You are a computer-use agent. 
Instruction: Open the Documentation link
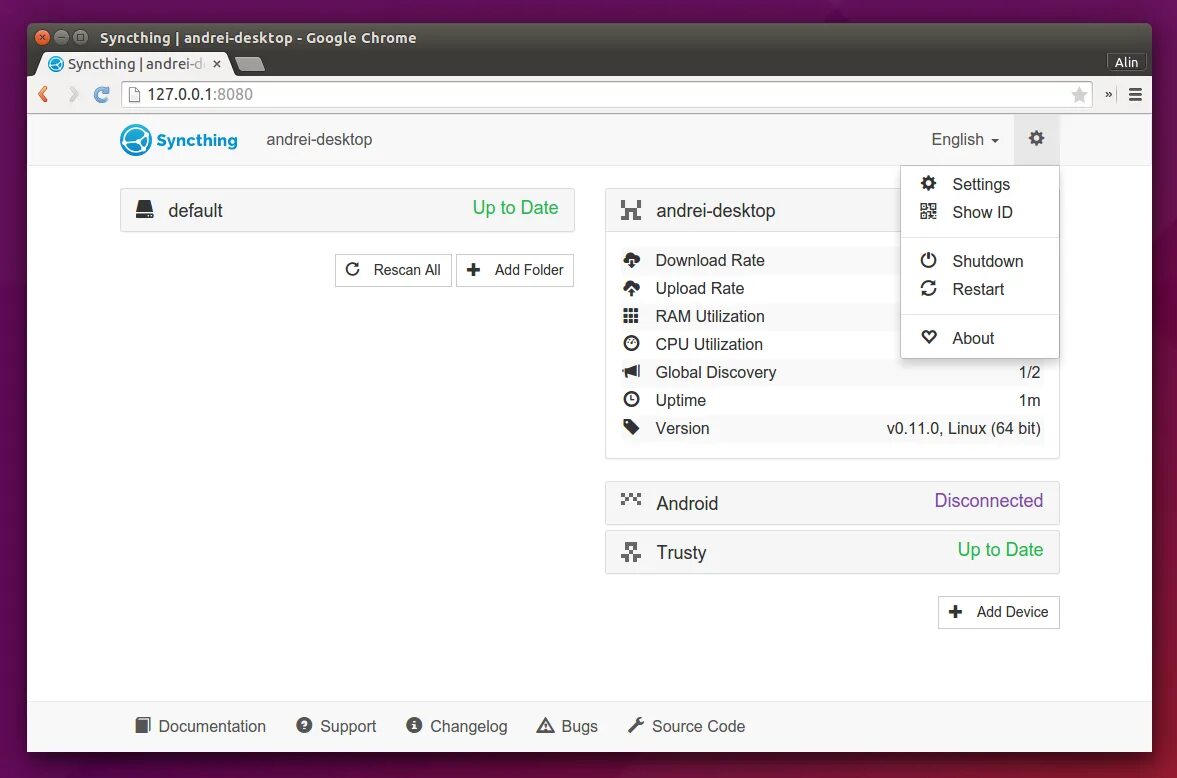[200, 725]
